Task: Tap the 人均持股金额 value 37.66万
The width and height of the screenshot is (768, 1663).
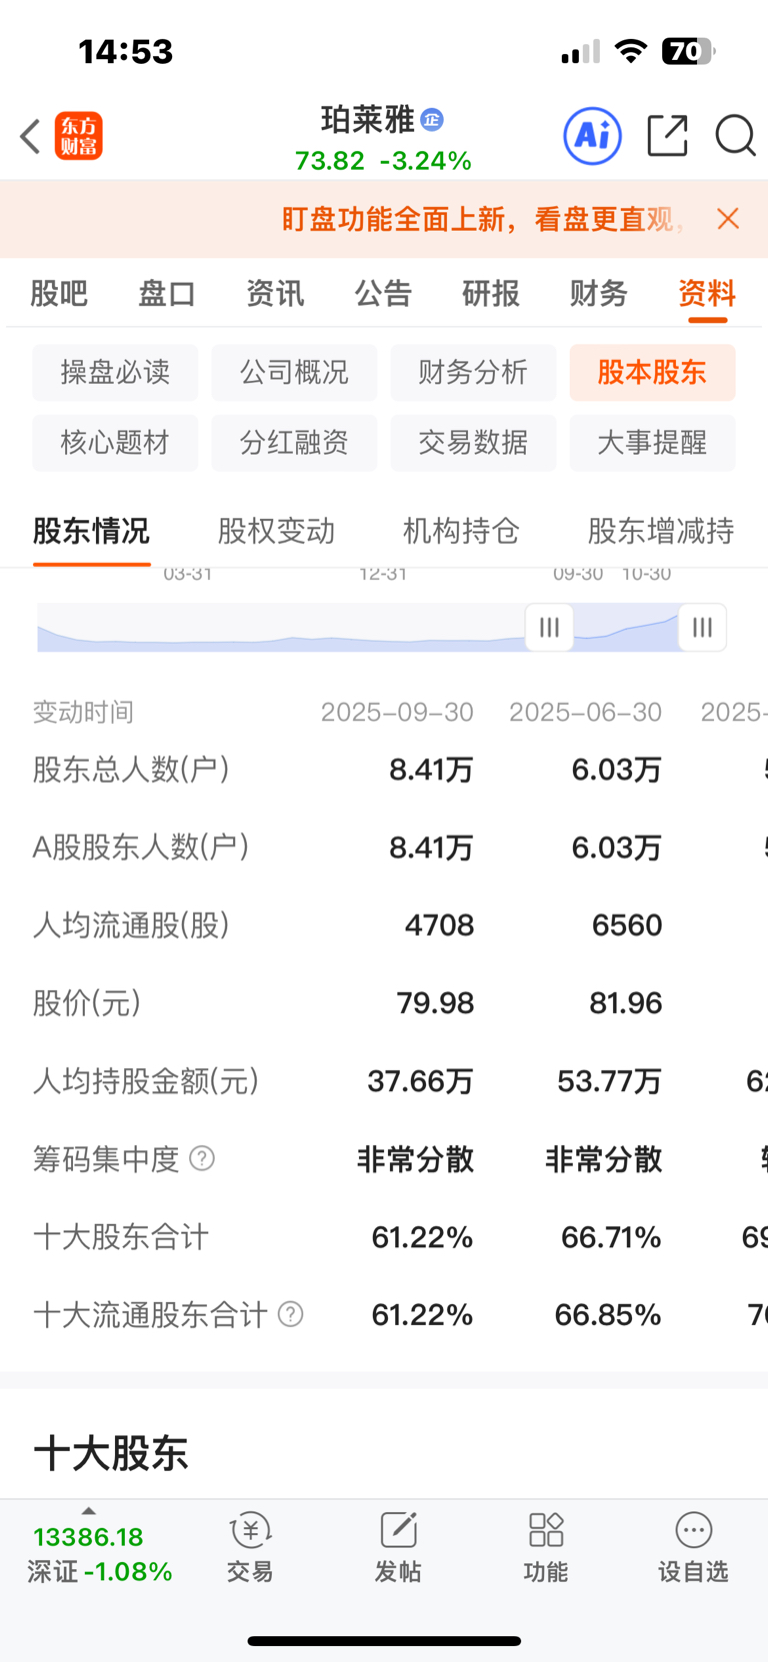Action: click(x=420, y=1081)
